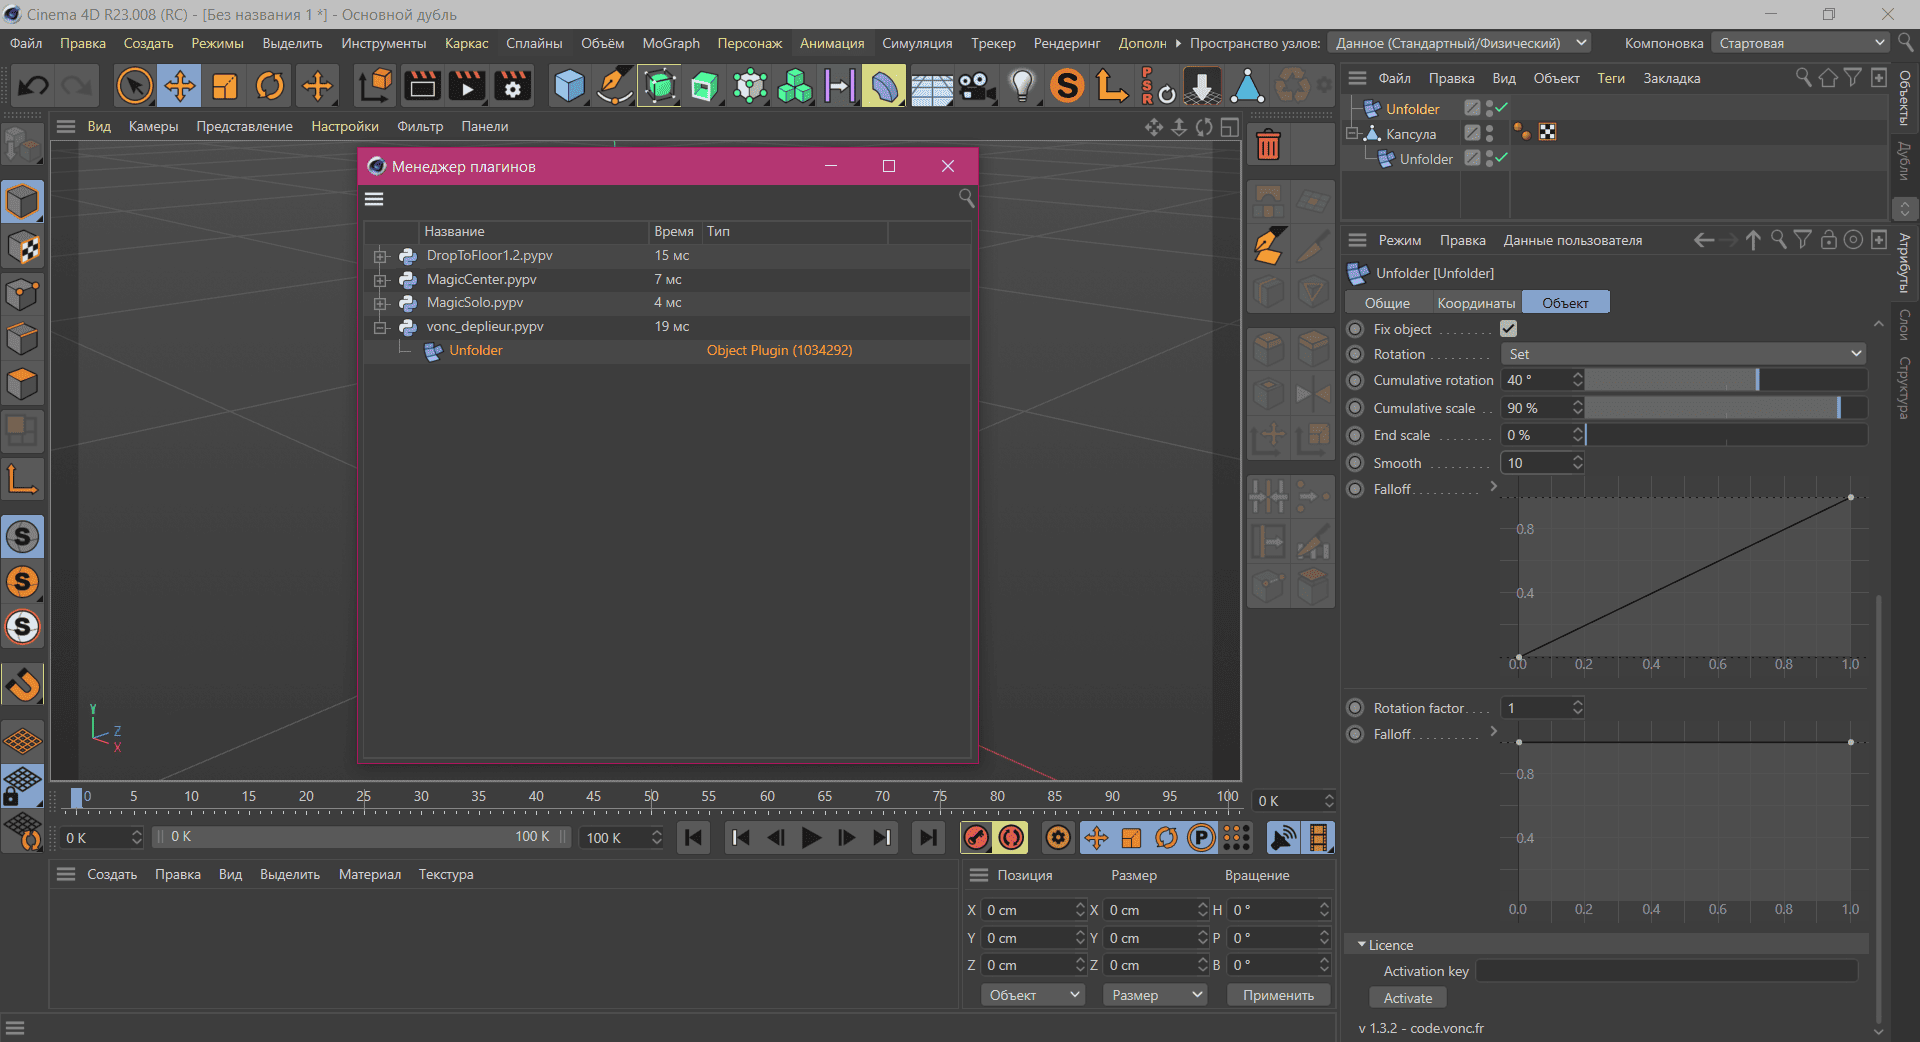This screenshot has height=1042, width=1920.
Task: Click the Activate licence button
Action: point(1407,998)
